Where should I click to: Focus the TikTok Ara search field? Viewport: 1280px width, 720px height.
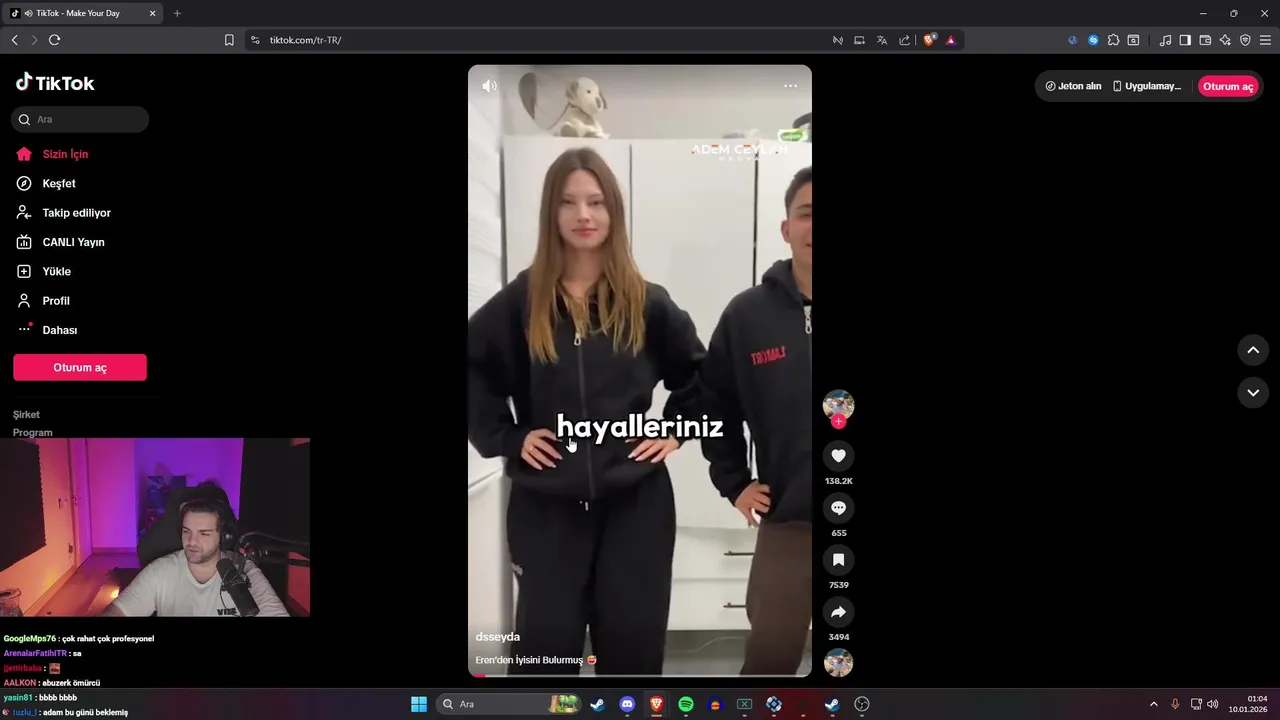click(80, 119)
